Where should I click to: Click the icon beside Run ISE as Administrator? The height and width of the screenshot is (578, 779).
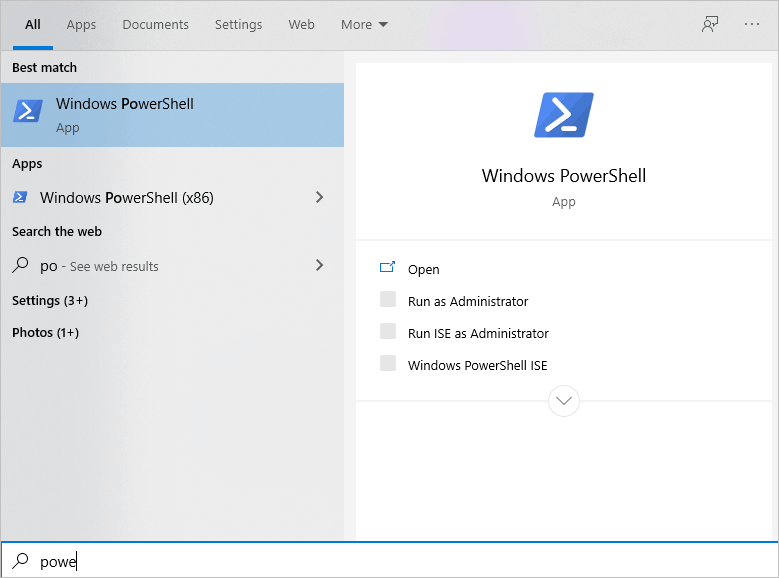point(388,331)
